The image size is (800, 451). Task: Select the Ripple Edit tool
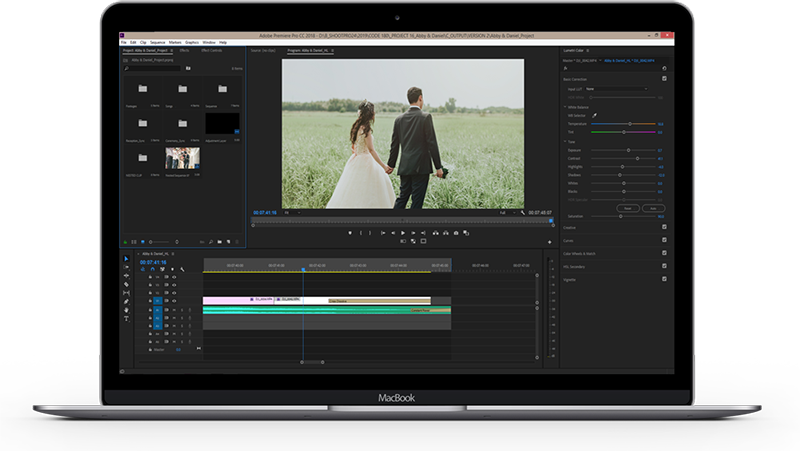[126, 276]
